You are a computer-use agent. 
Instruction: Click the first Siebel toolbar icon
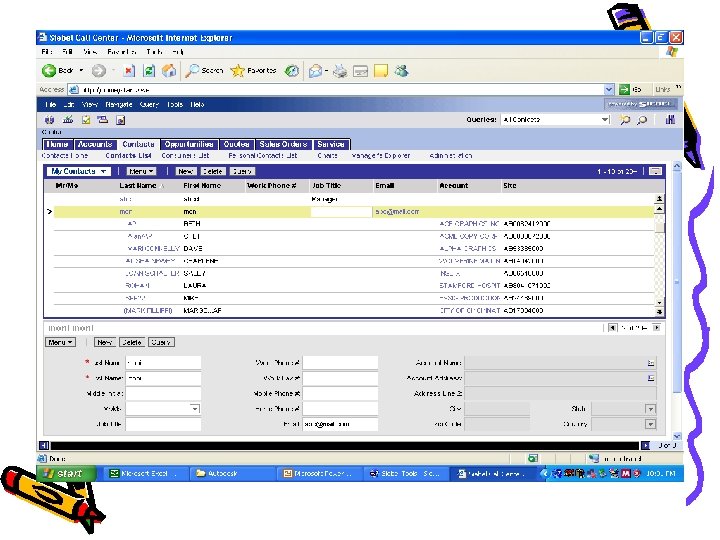(x=49, y=120)
